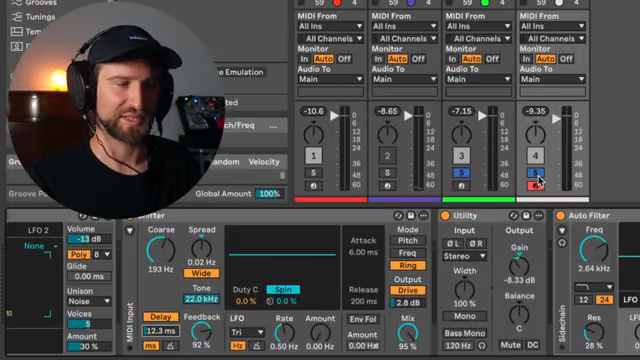Expand the Auto Filter Sidechain triangle toggle
The height and width of the screenshot is (360, 640).
click(x=562, y=231)
